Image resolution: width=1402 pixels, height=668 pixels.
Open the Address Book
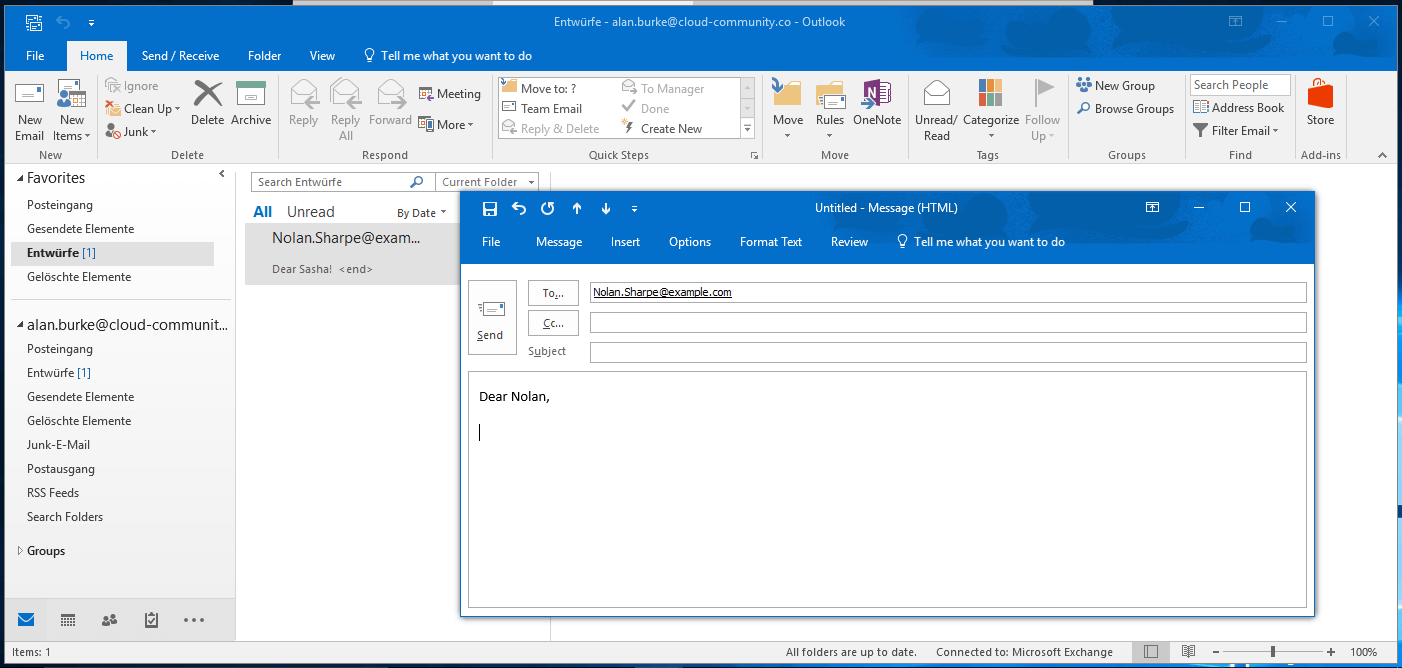1239,107
